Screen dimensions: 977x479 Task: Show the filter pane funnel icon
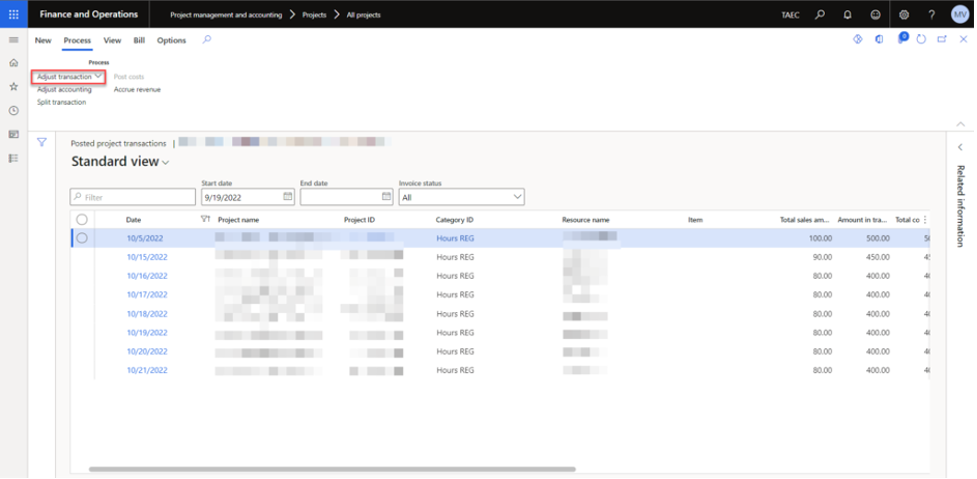click(42, 142)
